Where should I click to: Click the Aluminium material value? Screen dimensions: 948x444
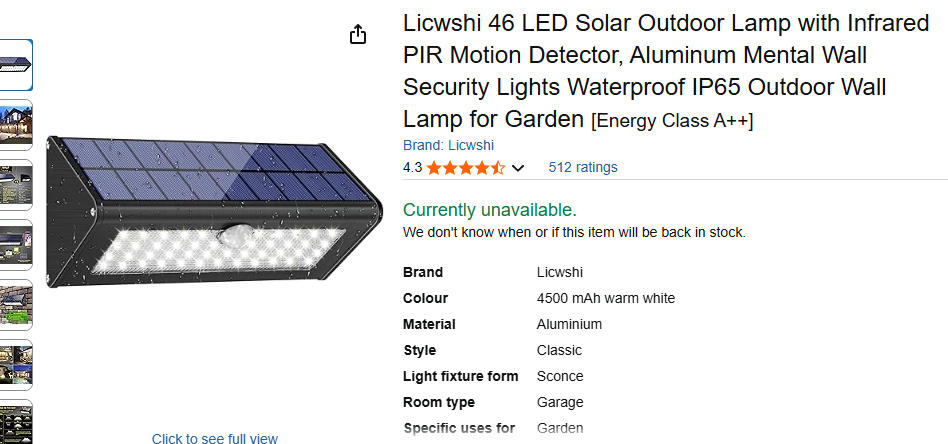click(x=569, y=324)
